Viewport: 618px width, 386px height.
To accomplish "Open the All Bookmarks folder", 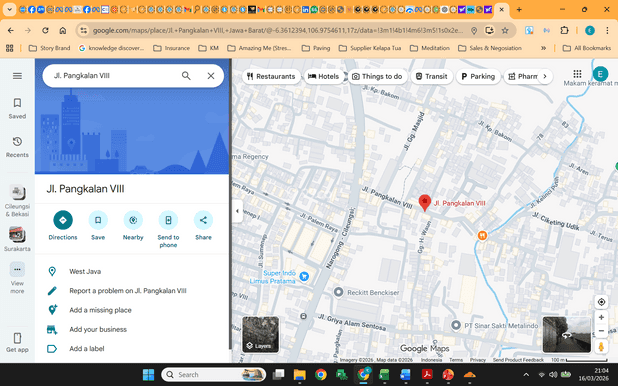I will pos(587,48).
